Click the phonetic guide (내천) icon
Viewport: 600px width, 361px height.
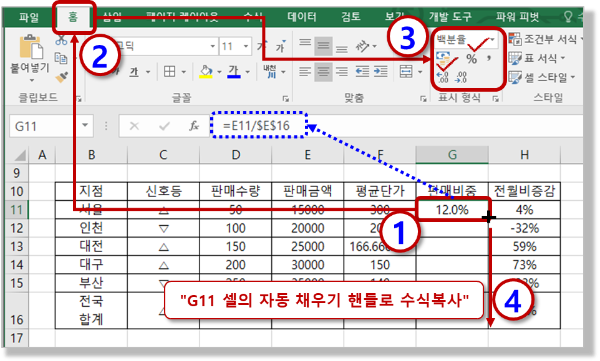[x=270, y=72]
